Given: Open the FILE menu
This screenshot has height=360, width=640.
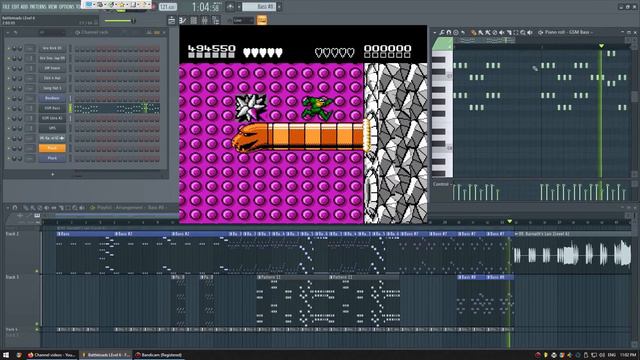Looking at the screenshot, I should (x=6, y=7).
